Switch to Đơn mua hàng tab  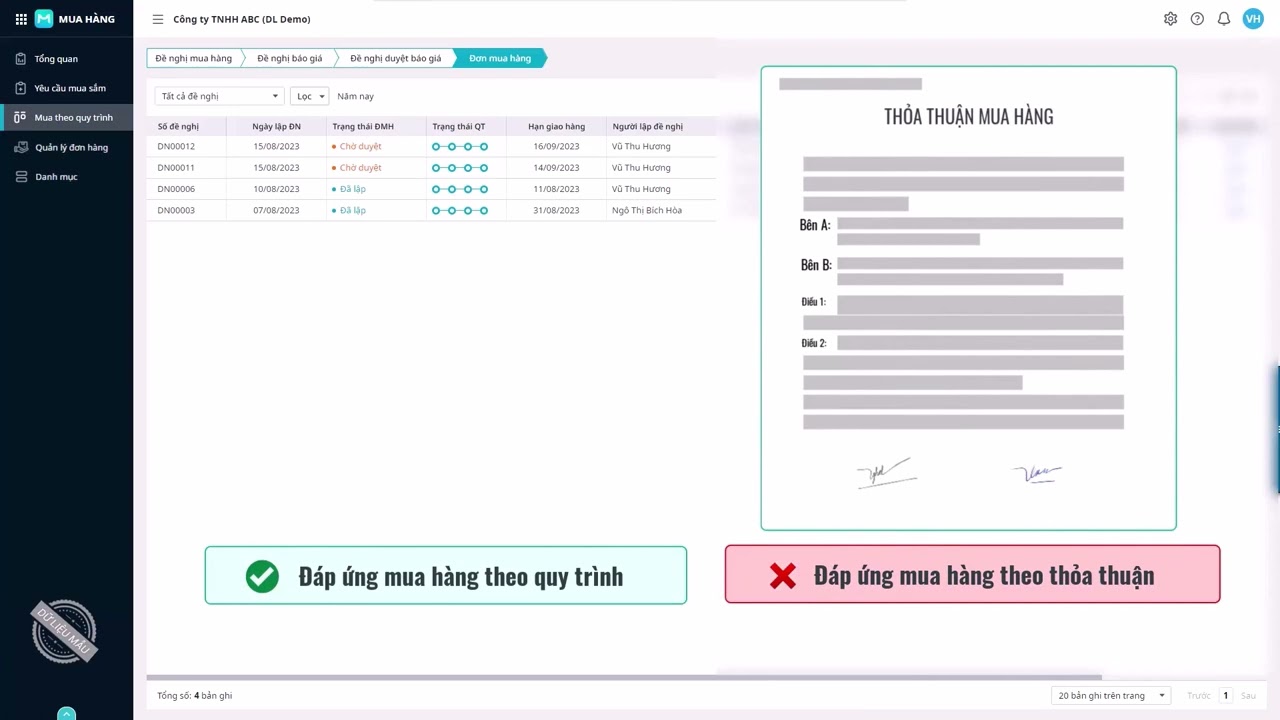[500, 58]
